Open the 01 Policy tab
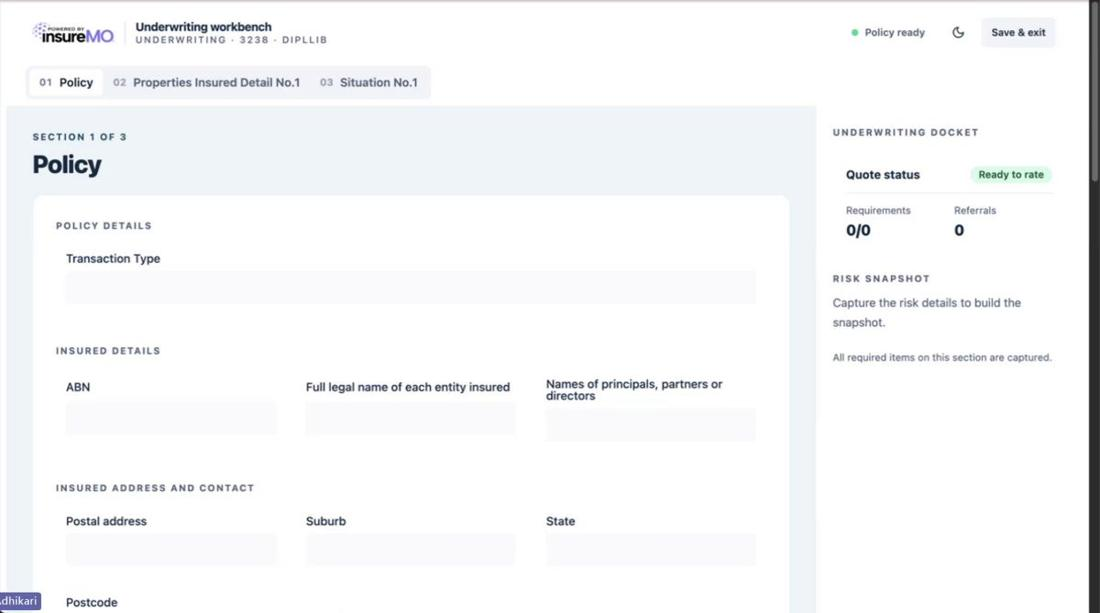 66,82
